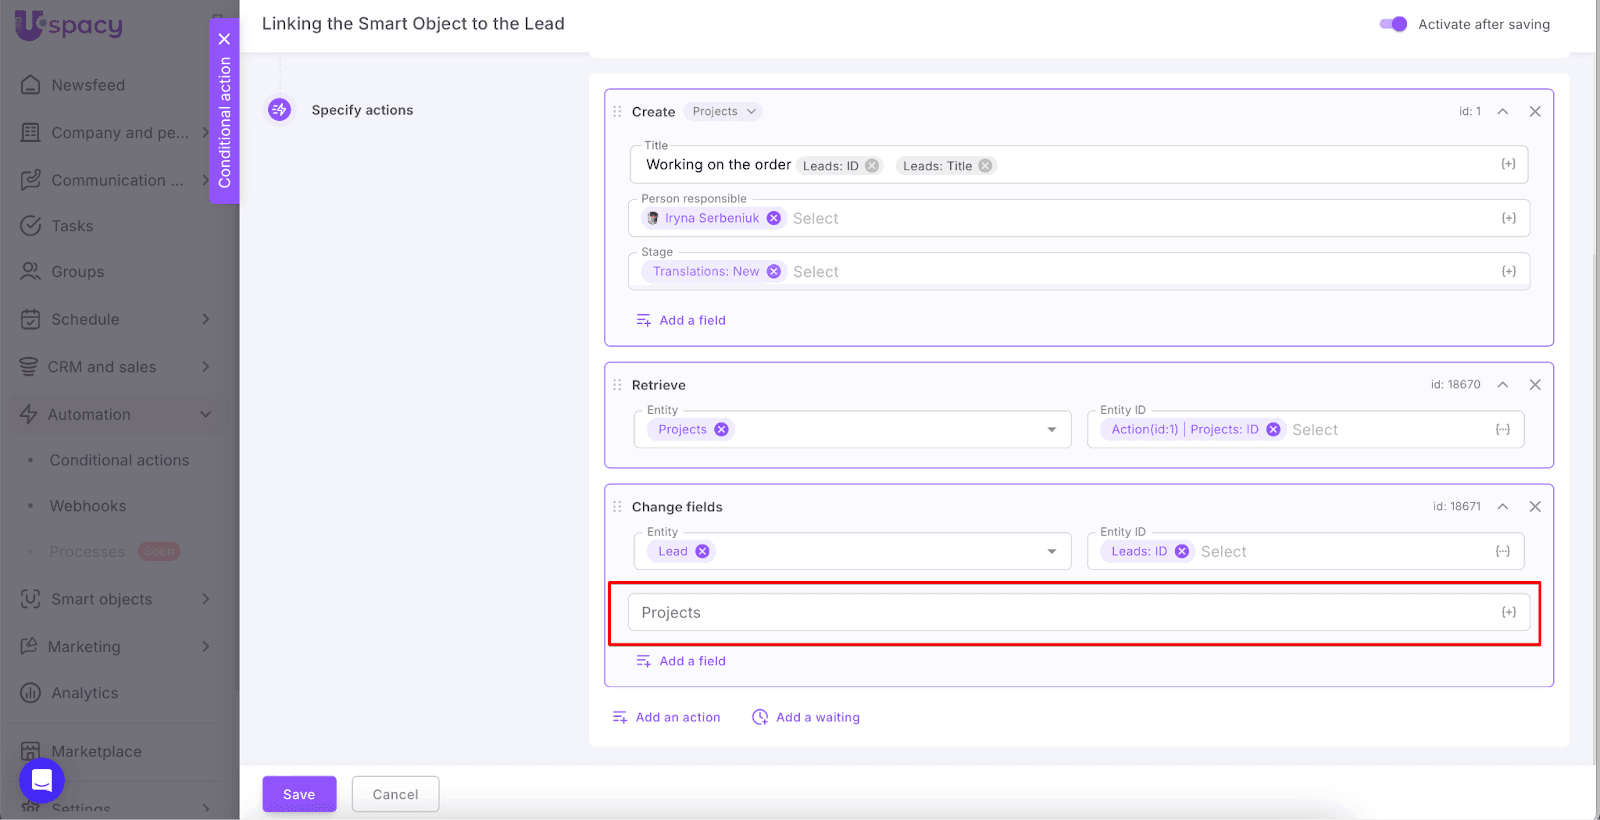This screenshot has width=1600, height=820.
Task: Open the Lead entity dropdown arrow
Action: [x=1051, y=552]
